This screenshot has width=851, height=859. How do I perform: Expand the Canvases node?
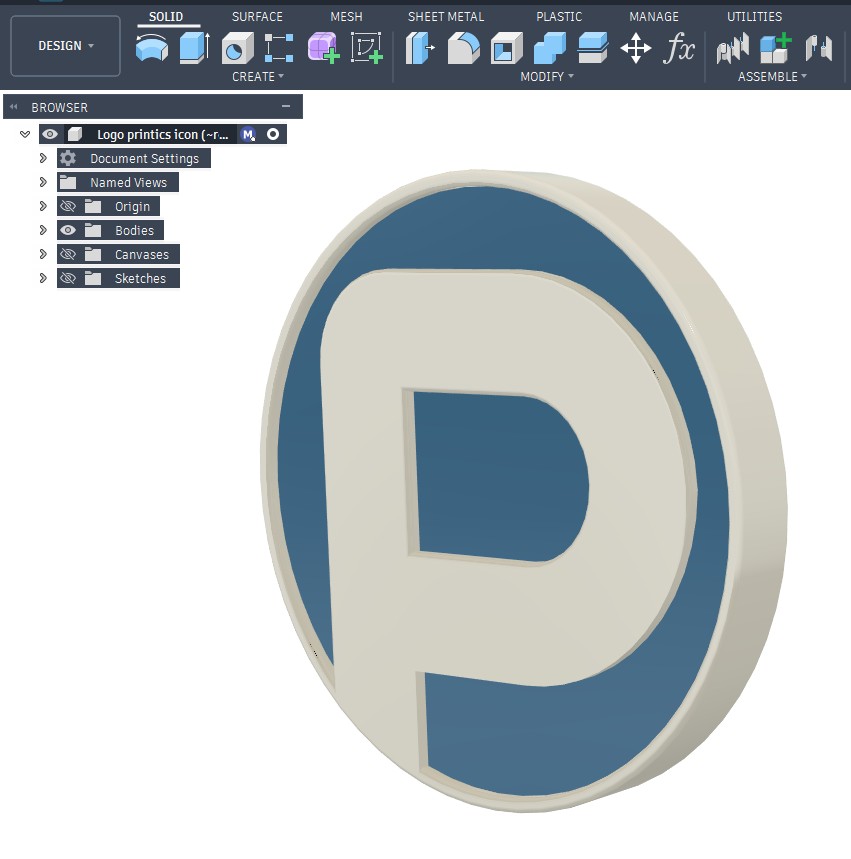click(43, 254)
